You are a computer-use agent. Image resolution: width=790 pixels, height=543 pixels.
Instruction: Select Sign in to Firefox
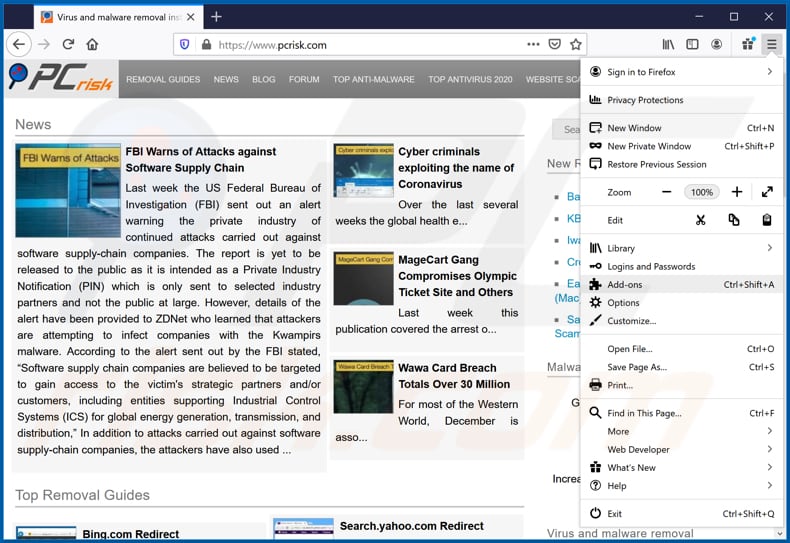pyautogui.click(x=682, y=72)
